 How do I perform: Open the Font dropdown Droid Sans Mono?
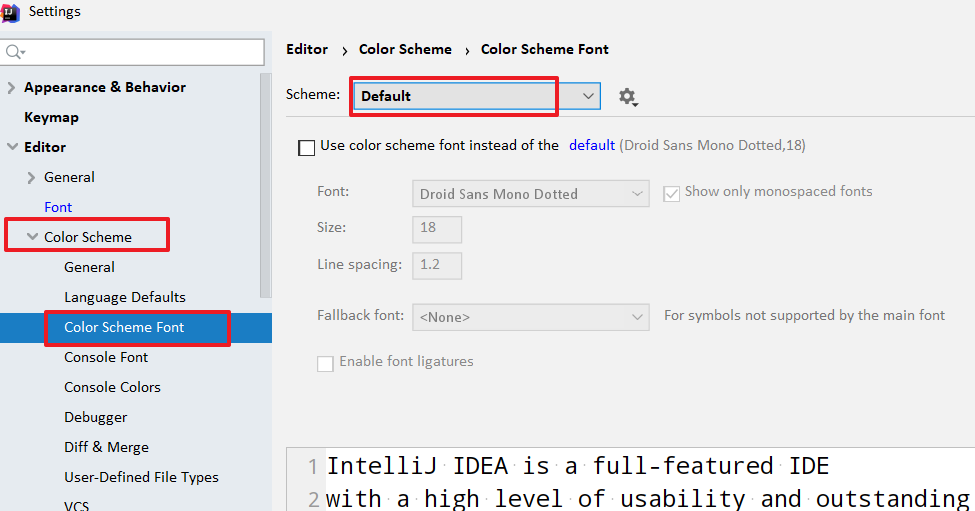click(x=530, y=193)
